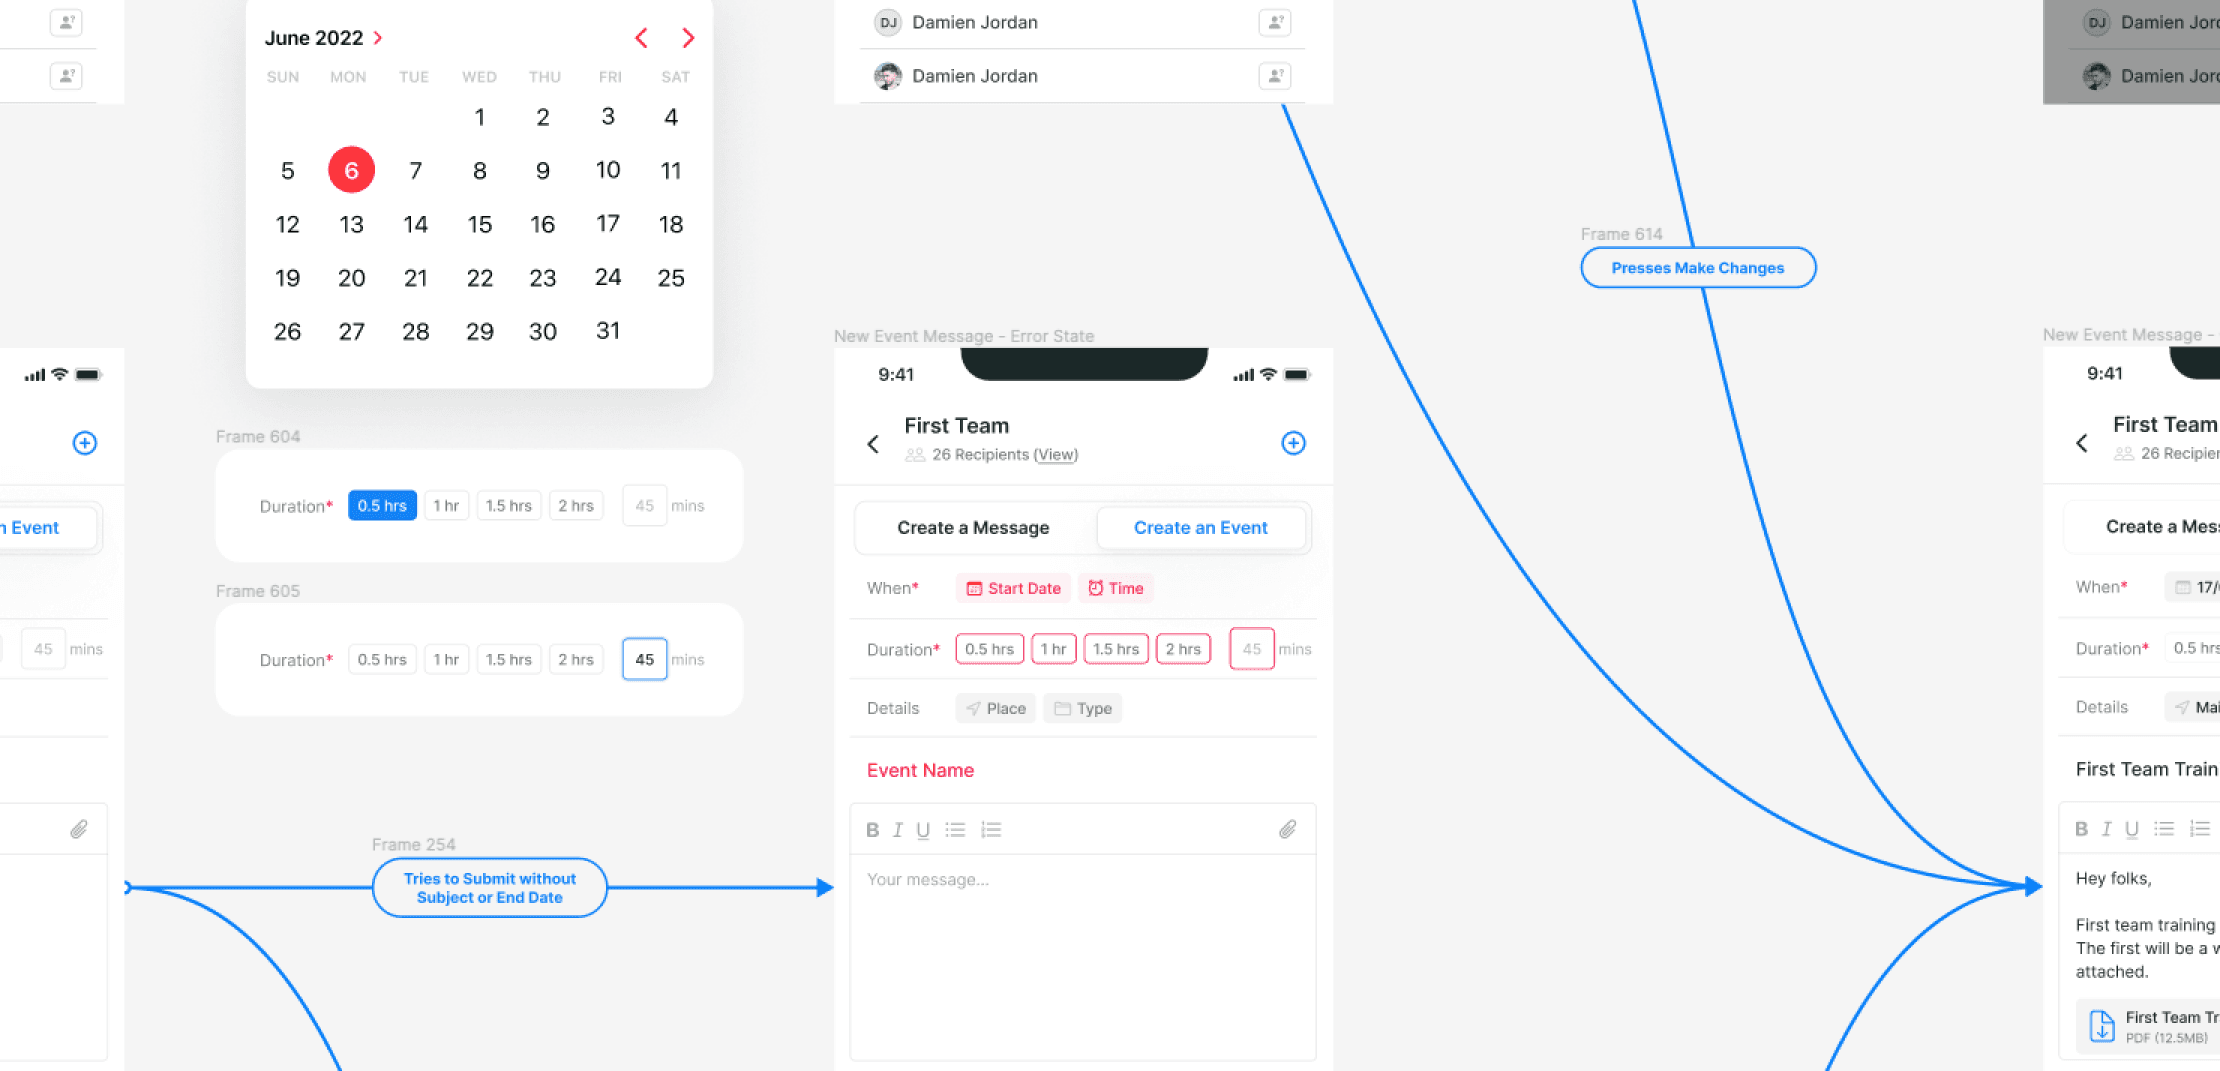The width and height of the screenshot is (2220, 1071).
Task: Open the recipients View link
Action: pyautogui.click(x=1055, y=455)
